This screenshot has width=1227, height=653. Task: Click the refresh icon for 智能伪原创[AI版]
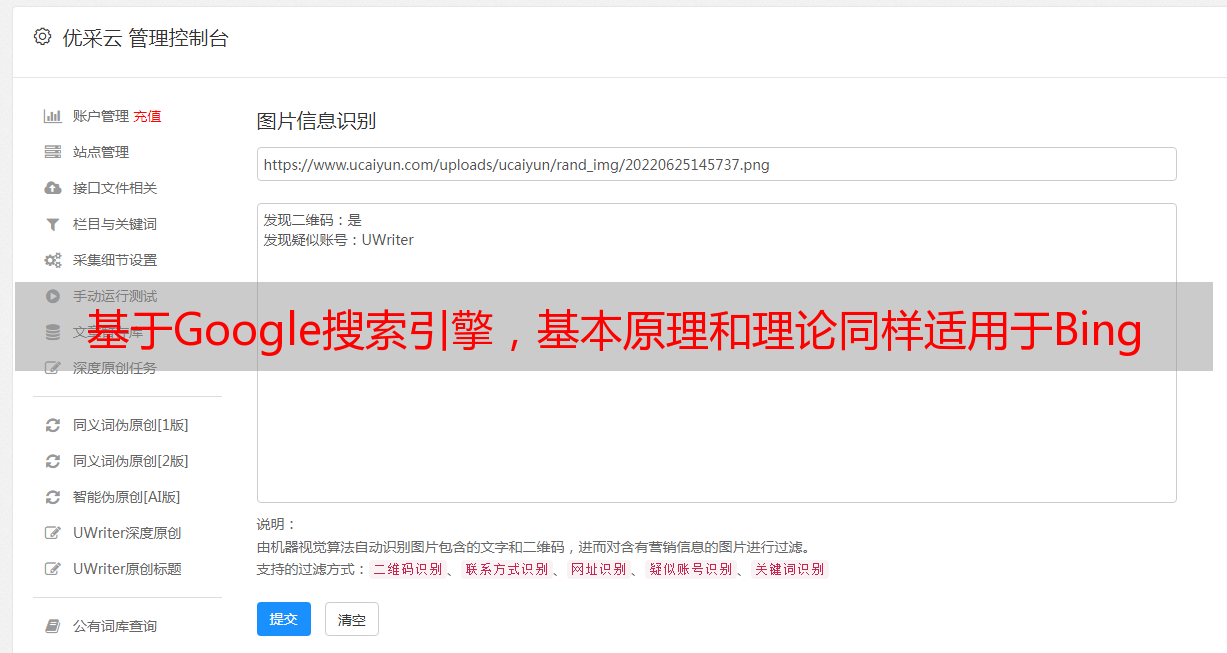(x=53, y=497)
